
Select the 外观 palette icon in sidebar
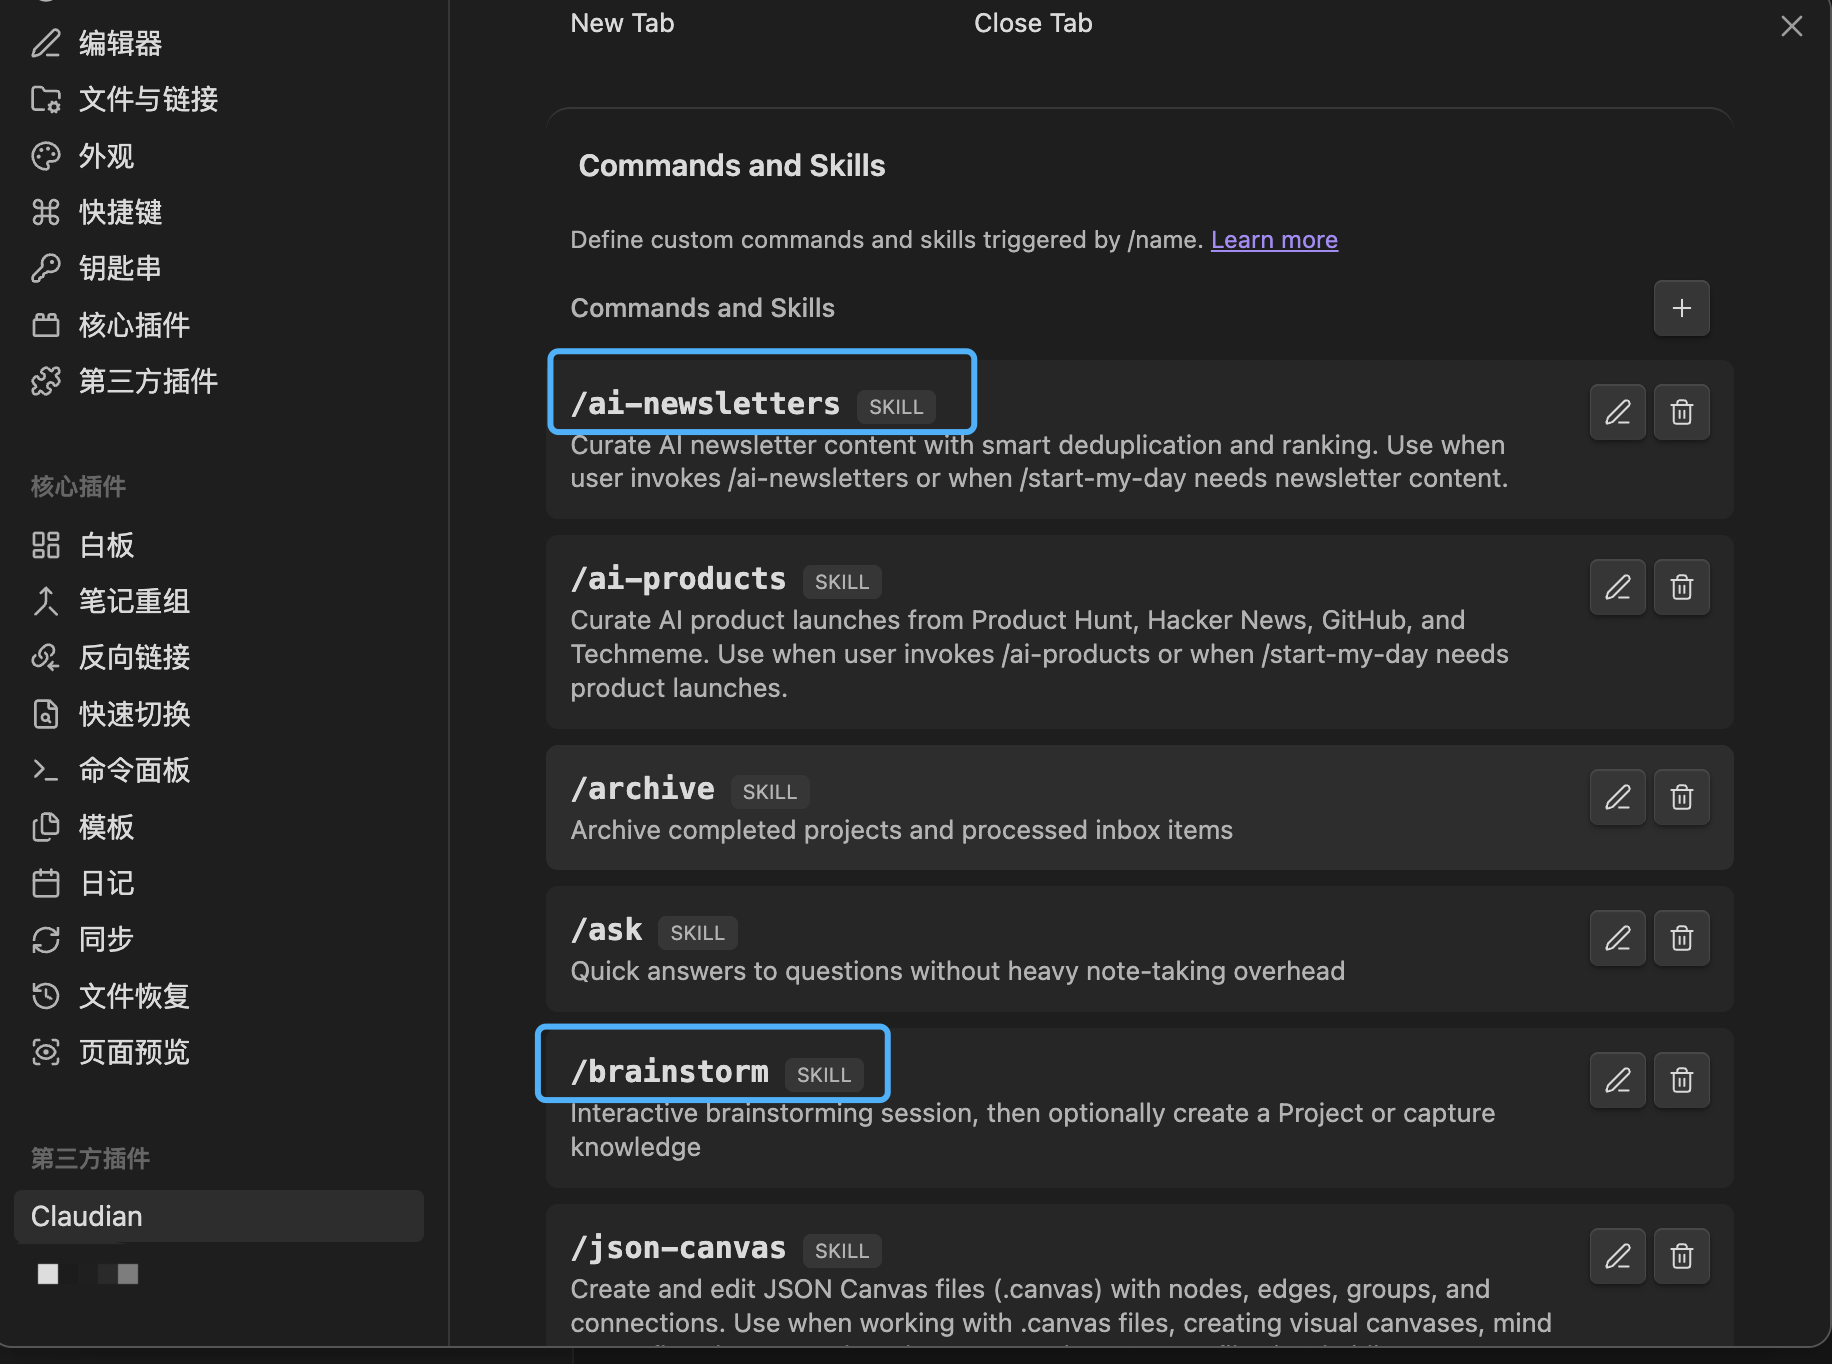pyautogui.click(x=46, y=156)
